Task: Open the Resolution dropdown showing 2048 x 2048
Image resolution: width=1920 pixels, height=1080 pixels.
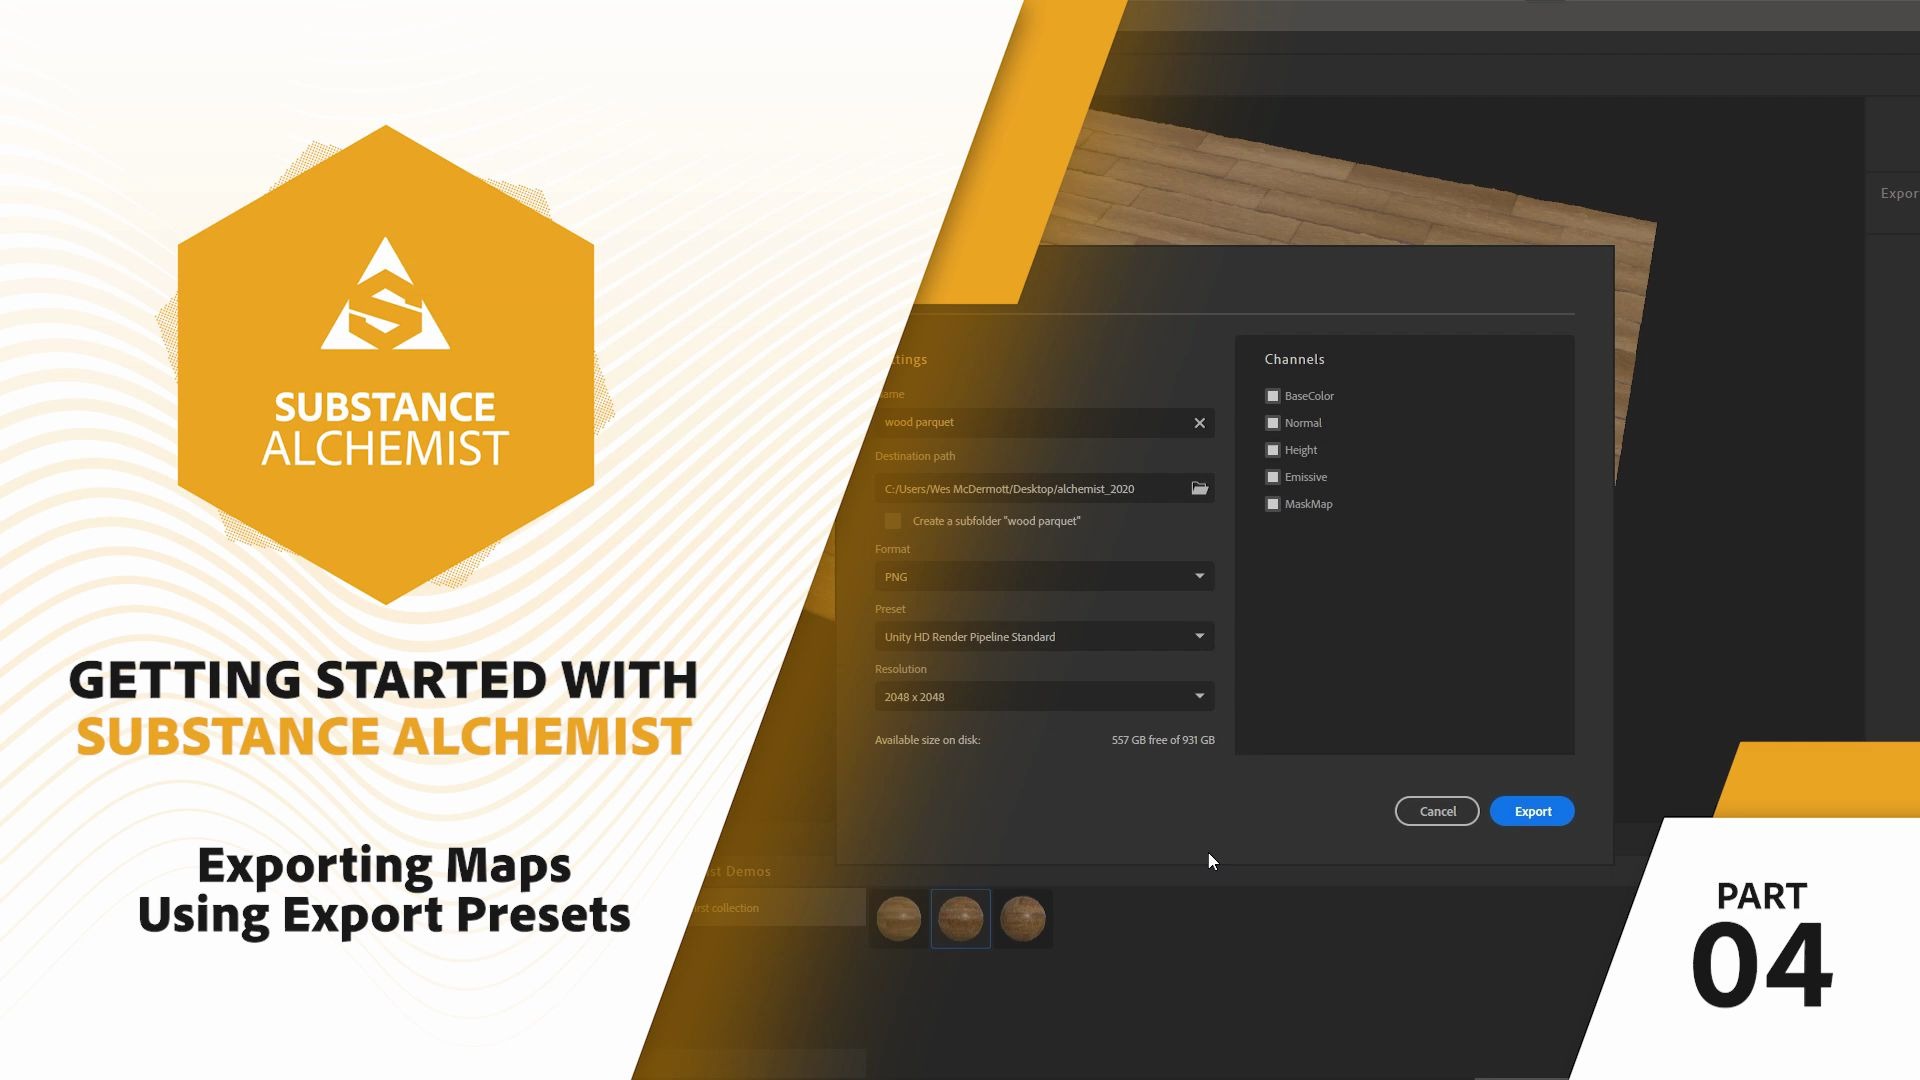Action: coord(1044,696)
